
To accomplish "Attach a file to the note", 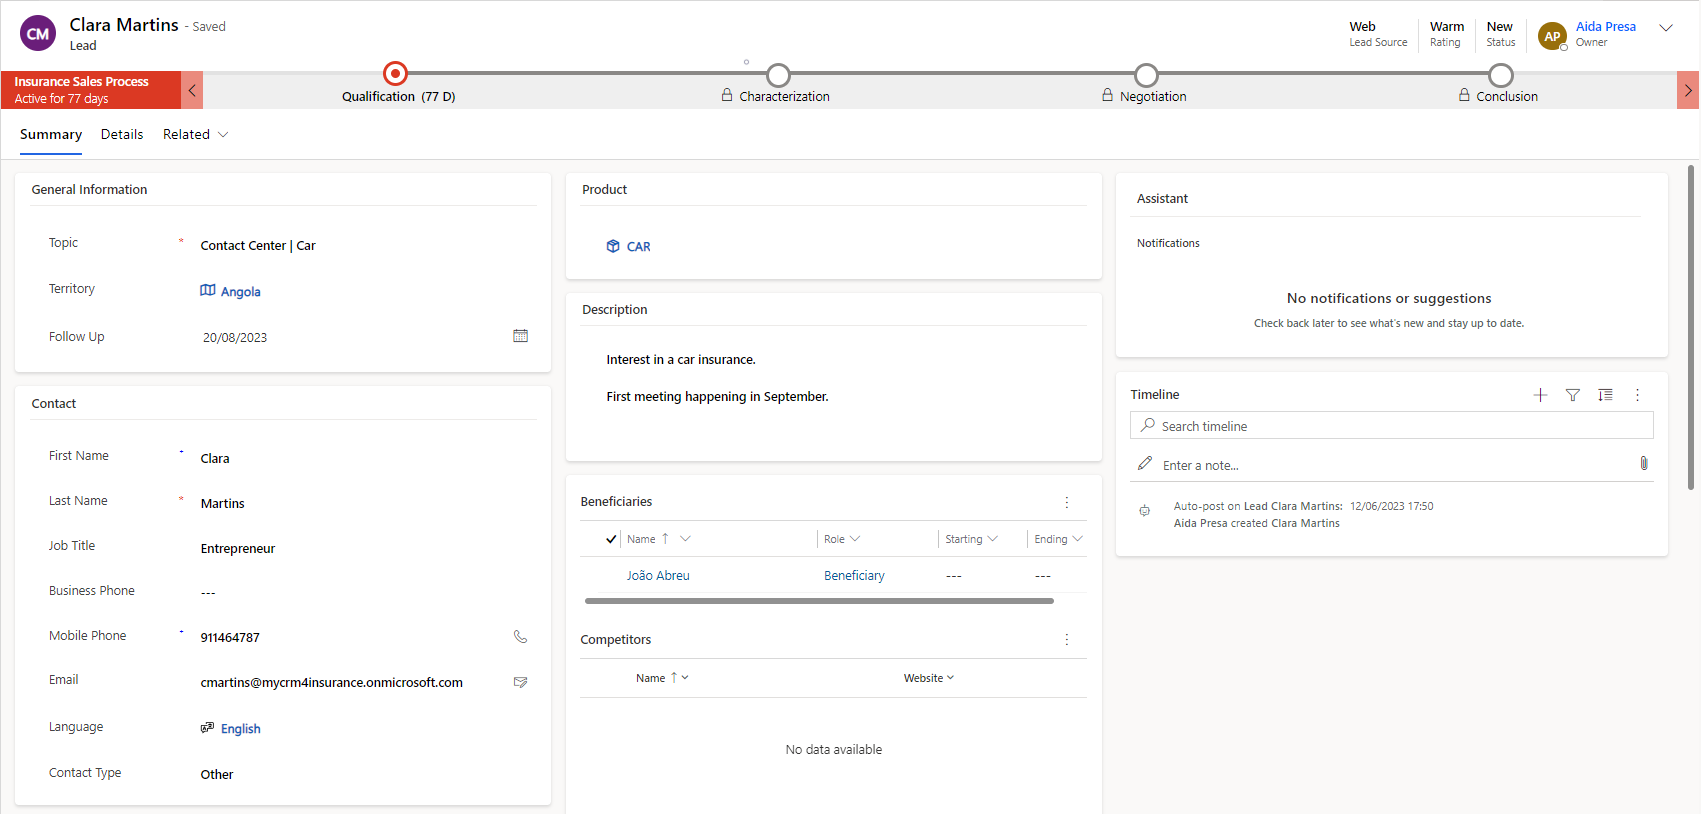I will (1643, 464).
